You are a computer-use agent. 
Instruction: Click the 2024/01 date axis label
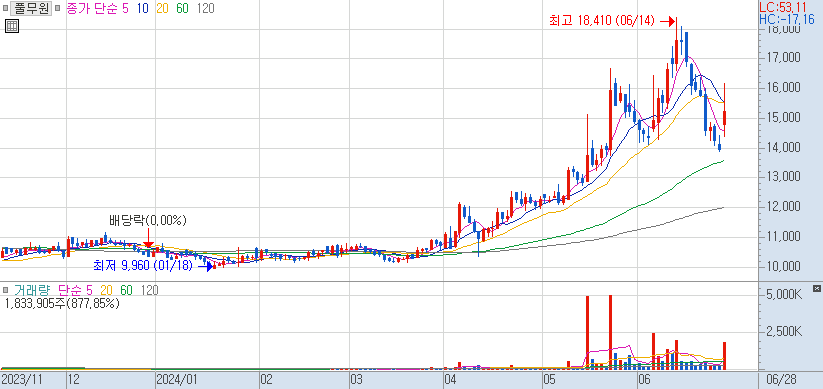177,379
